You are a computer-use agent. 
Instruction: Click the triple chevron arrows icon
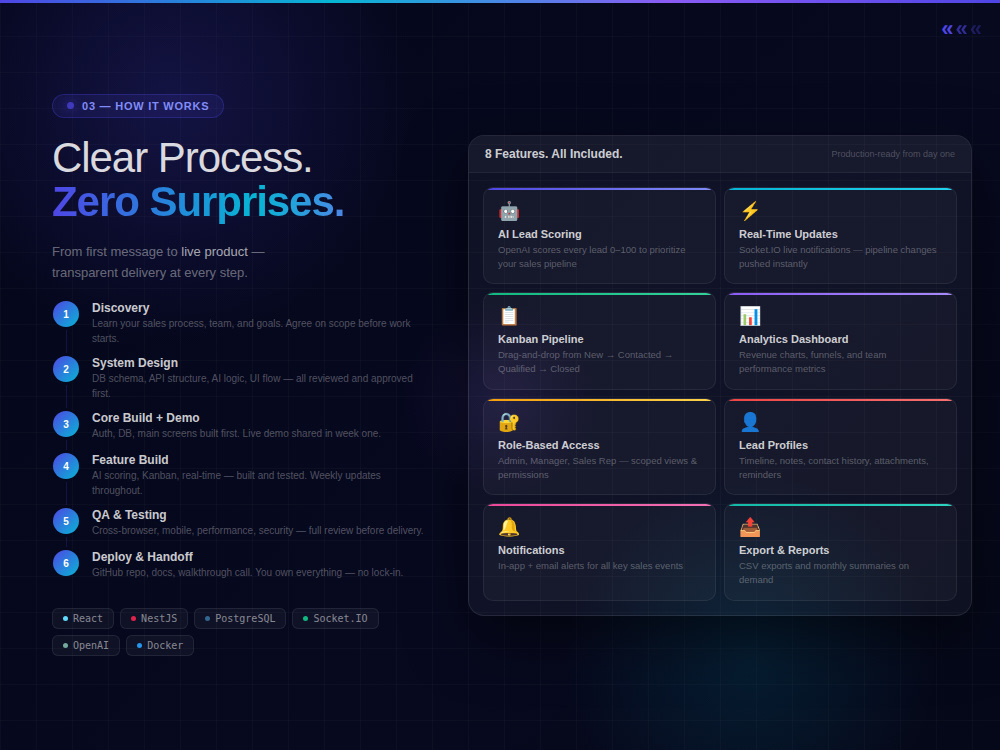(961, 29)
